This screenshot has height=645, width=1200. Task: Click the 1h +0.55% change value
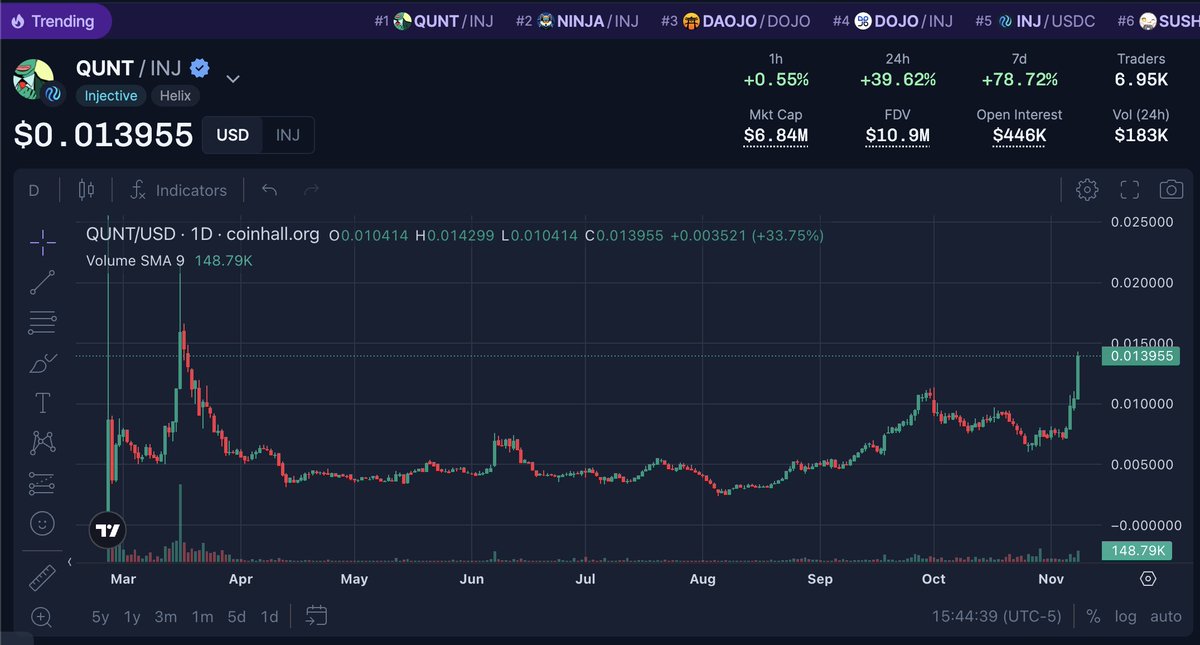[x=775, y=80]
